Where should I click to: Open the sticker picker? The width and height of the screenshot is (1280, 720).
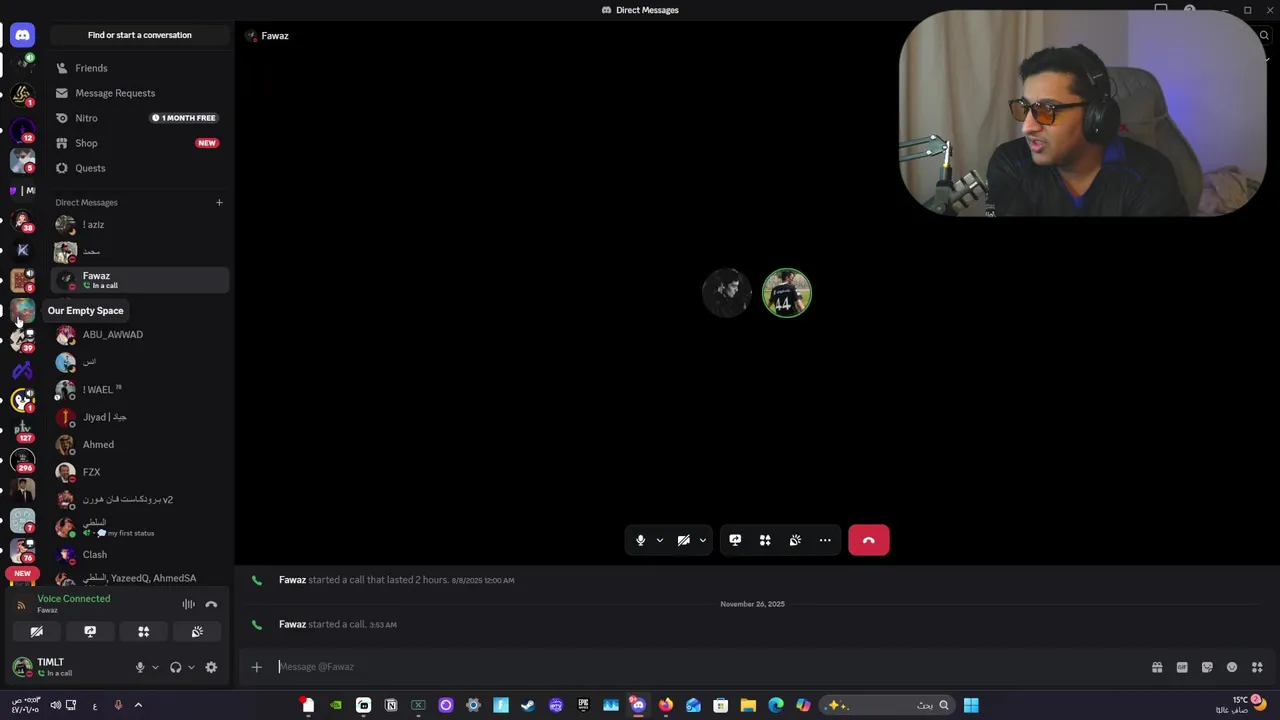[1207, 667]
